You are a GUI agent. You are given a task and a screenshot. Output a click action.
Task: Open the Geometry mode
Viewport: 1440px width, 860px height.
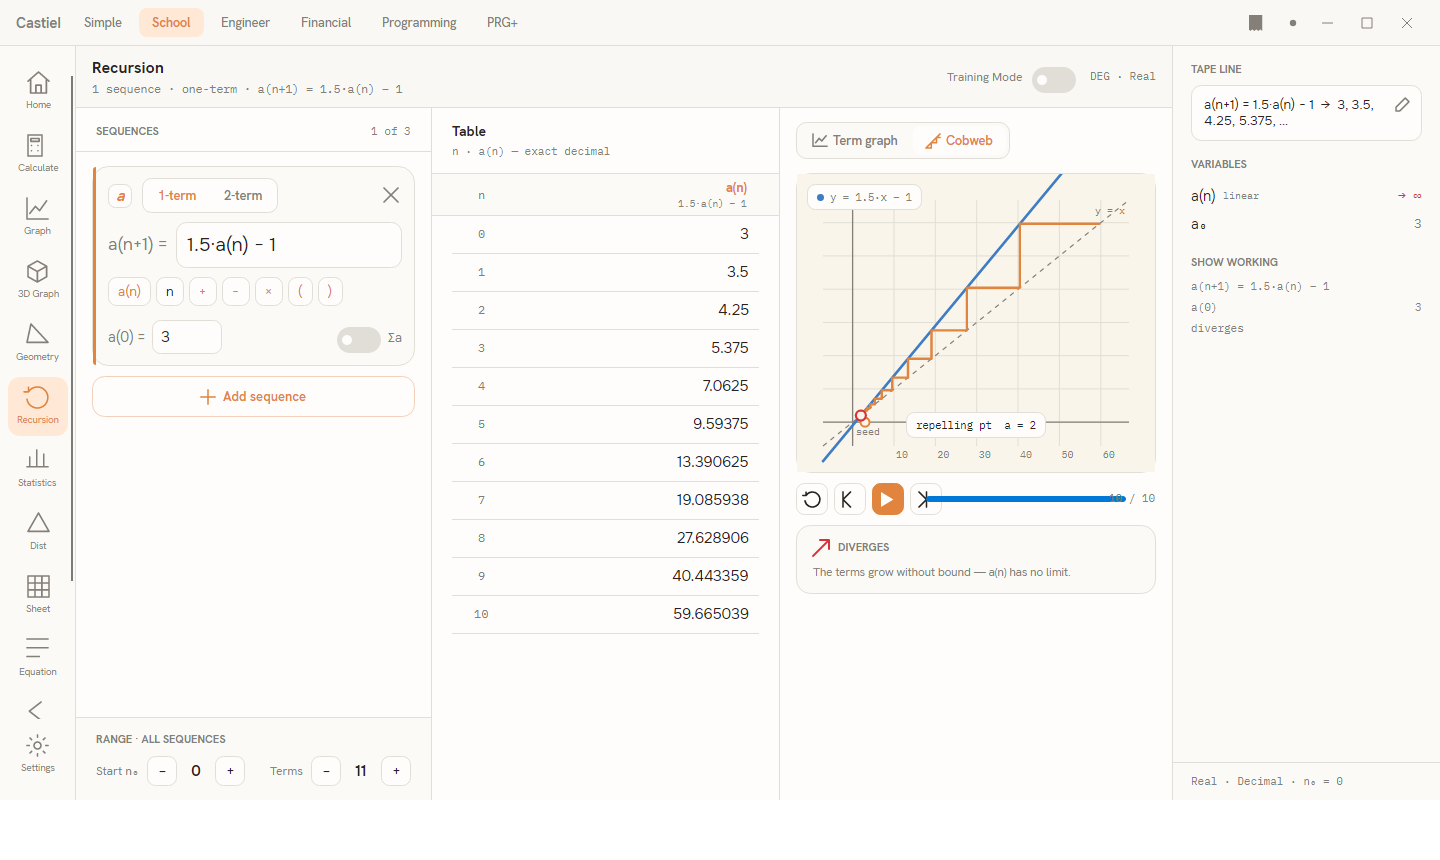[x=38, y=343]
